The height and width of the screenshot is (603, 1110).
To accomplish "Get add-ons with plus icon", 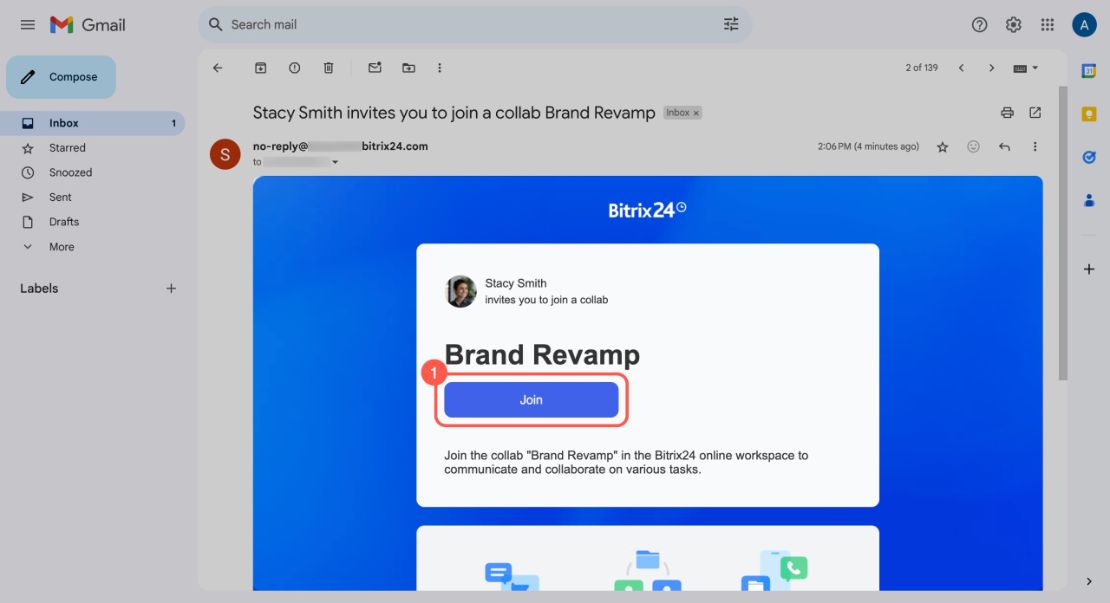I will coord(1089,269).
